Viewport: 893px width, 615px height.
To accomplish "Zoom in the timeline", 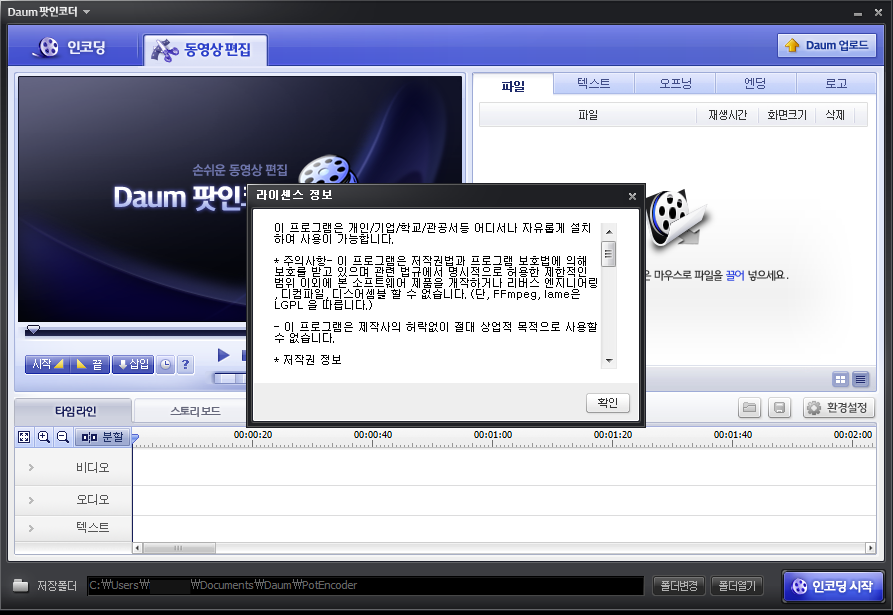I will click(x=43, y=437).
